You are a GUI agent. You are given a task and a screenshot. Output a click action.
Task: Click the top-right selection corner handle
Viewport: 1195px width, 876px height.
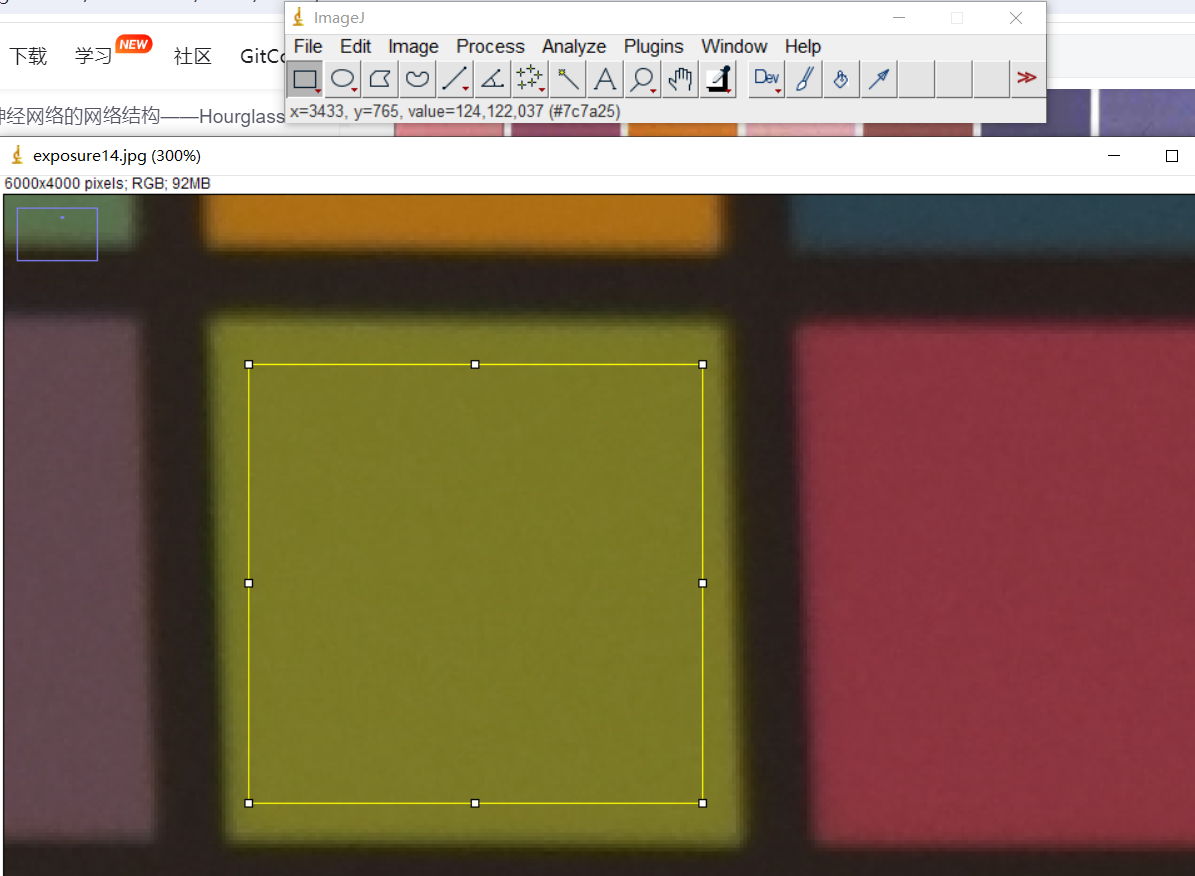tap(703, 365)
